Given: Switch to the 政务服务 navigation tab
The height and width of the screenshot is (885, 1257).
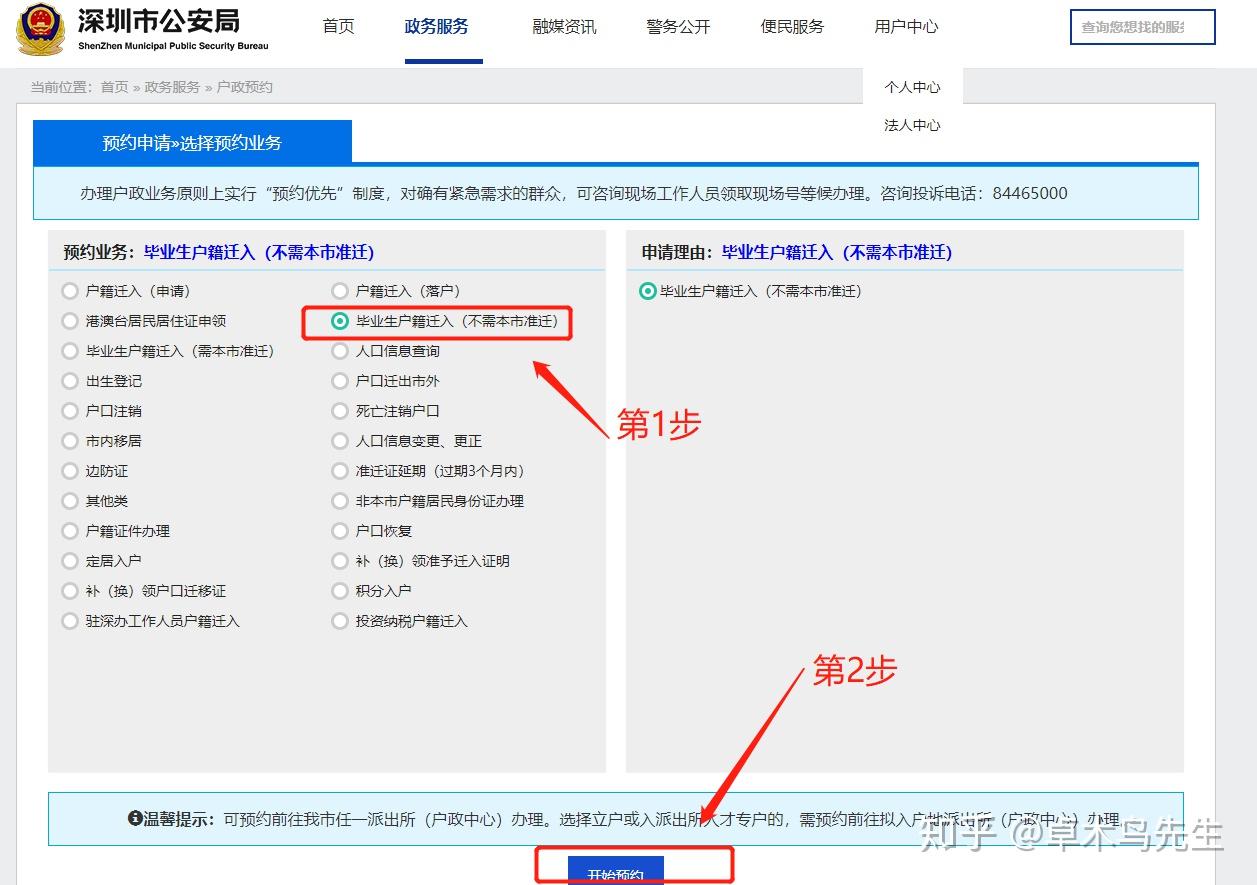Looking at the screenshot, I should click(437, 27).
